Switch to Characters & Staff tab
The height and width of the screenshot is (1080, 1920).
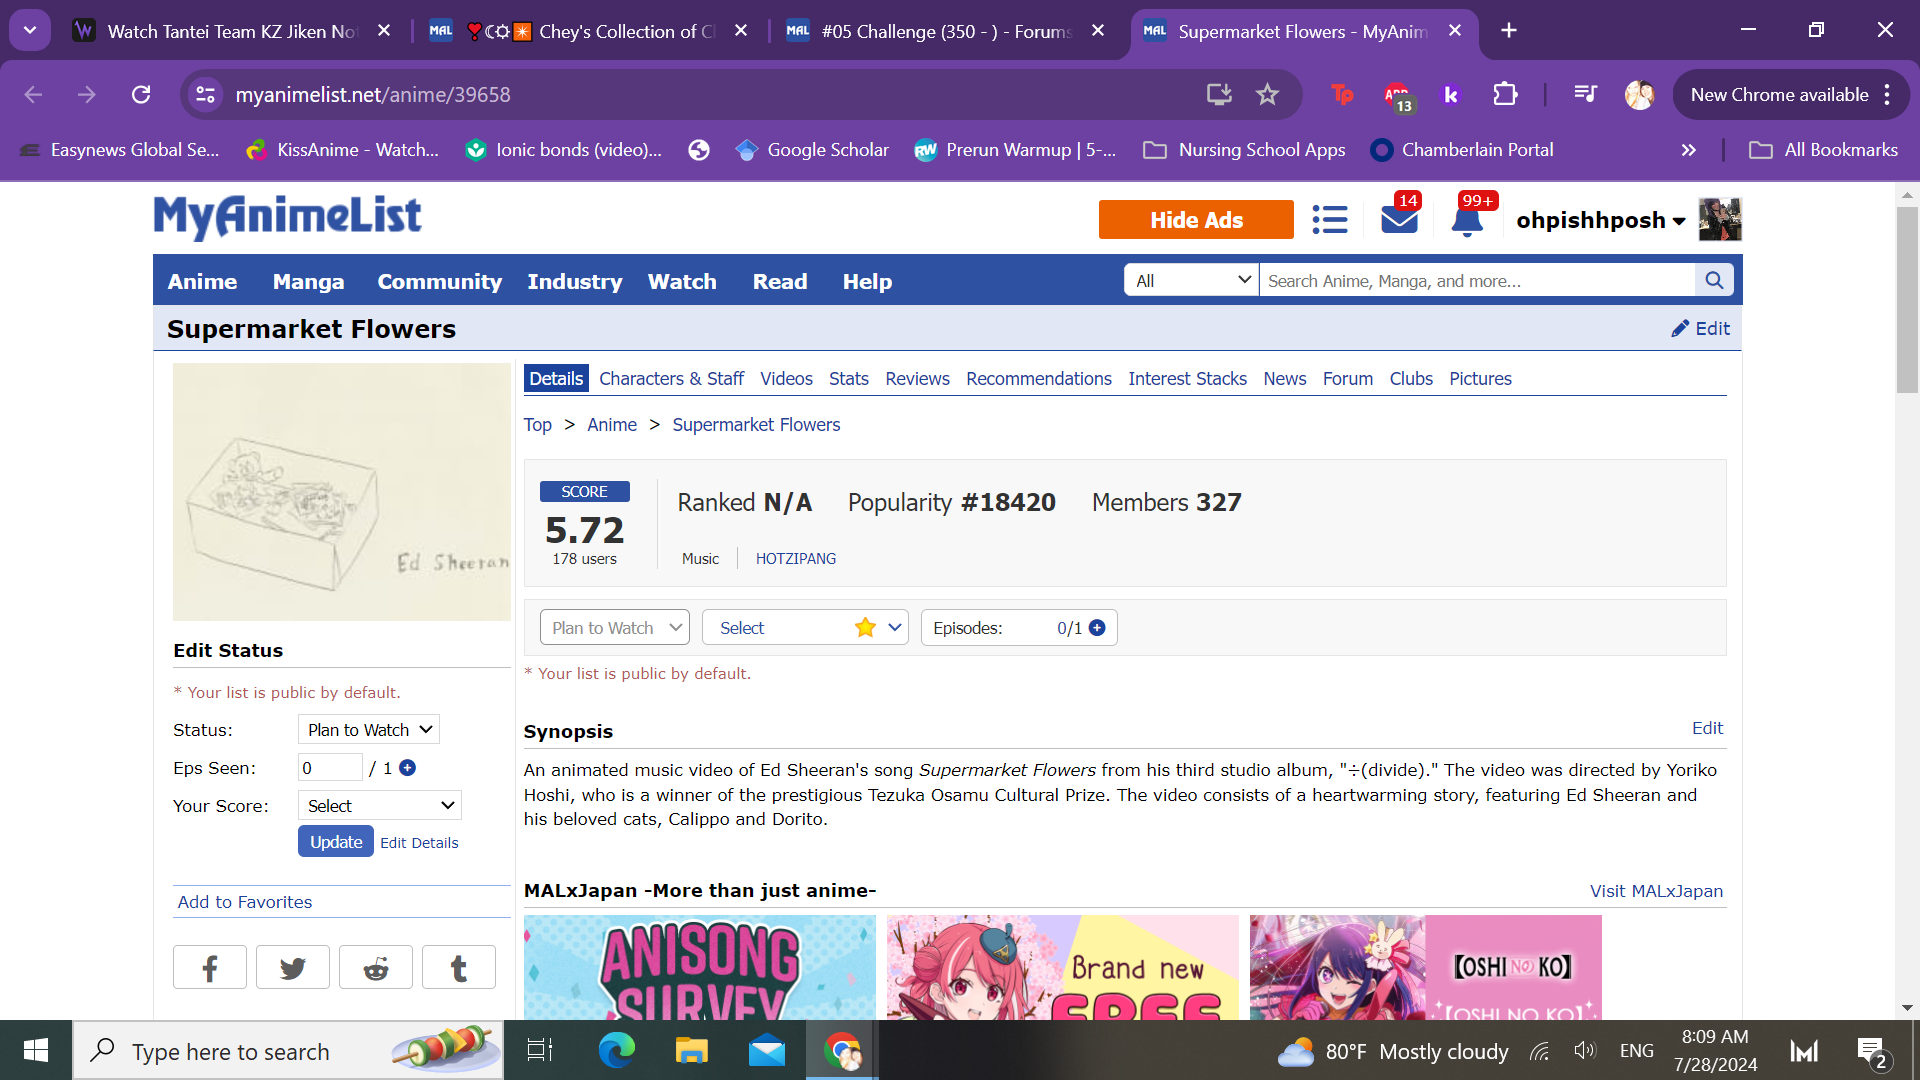pos(671,379)
